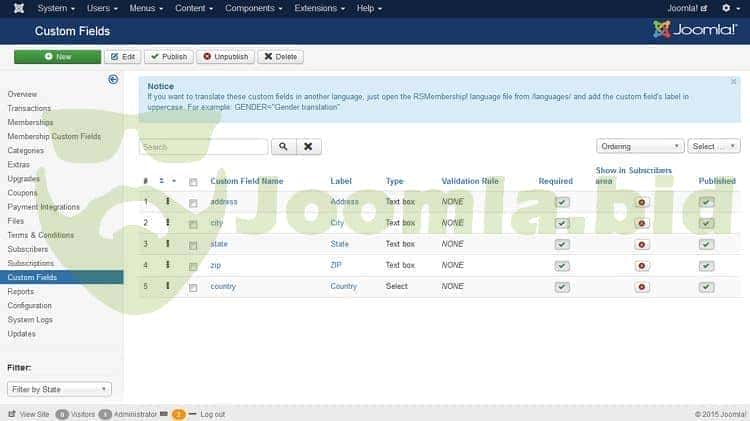
Task: Go to Subscribers in the sidebar
Action: [28, 249]
